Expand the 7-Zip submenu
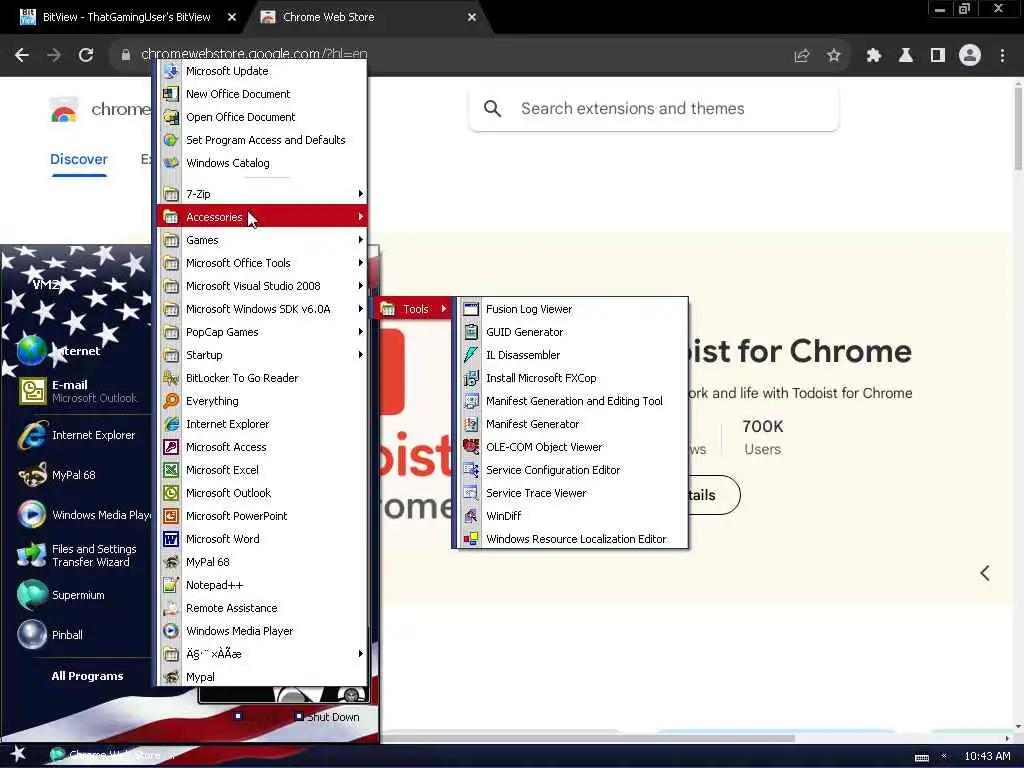Viewport: 1024px width, 768px height. click(x=262, y=194)
